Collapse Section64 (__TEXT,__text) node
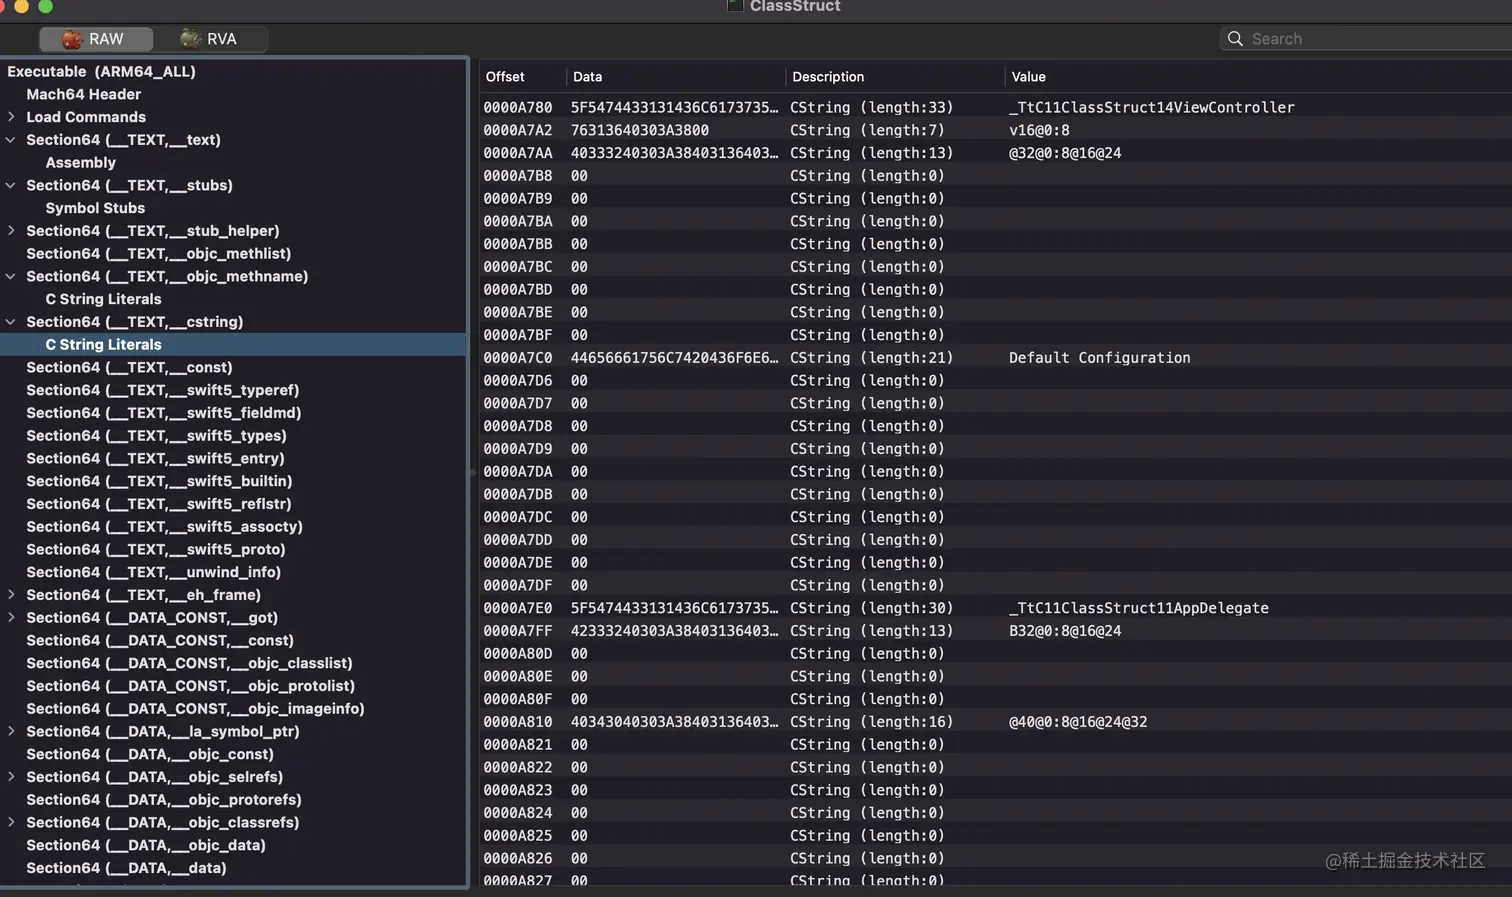Screen dimensions: 1512x897 pos(11,140)
